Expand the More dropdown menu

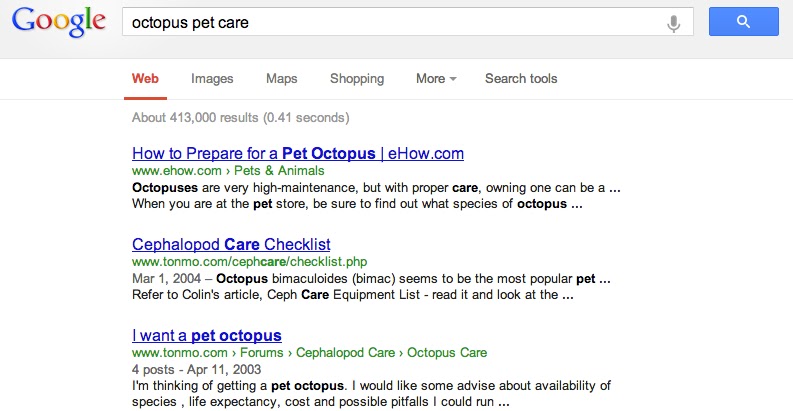(436, 78)
